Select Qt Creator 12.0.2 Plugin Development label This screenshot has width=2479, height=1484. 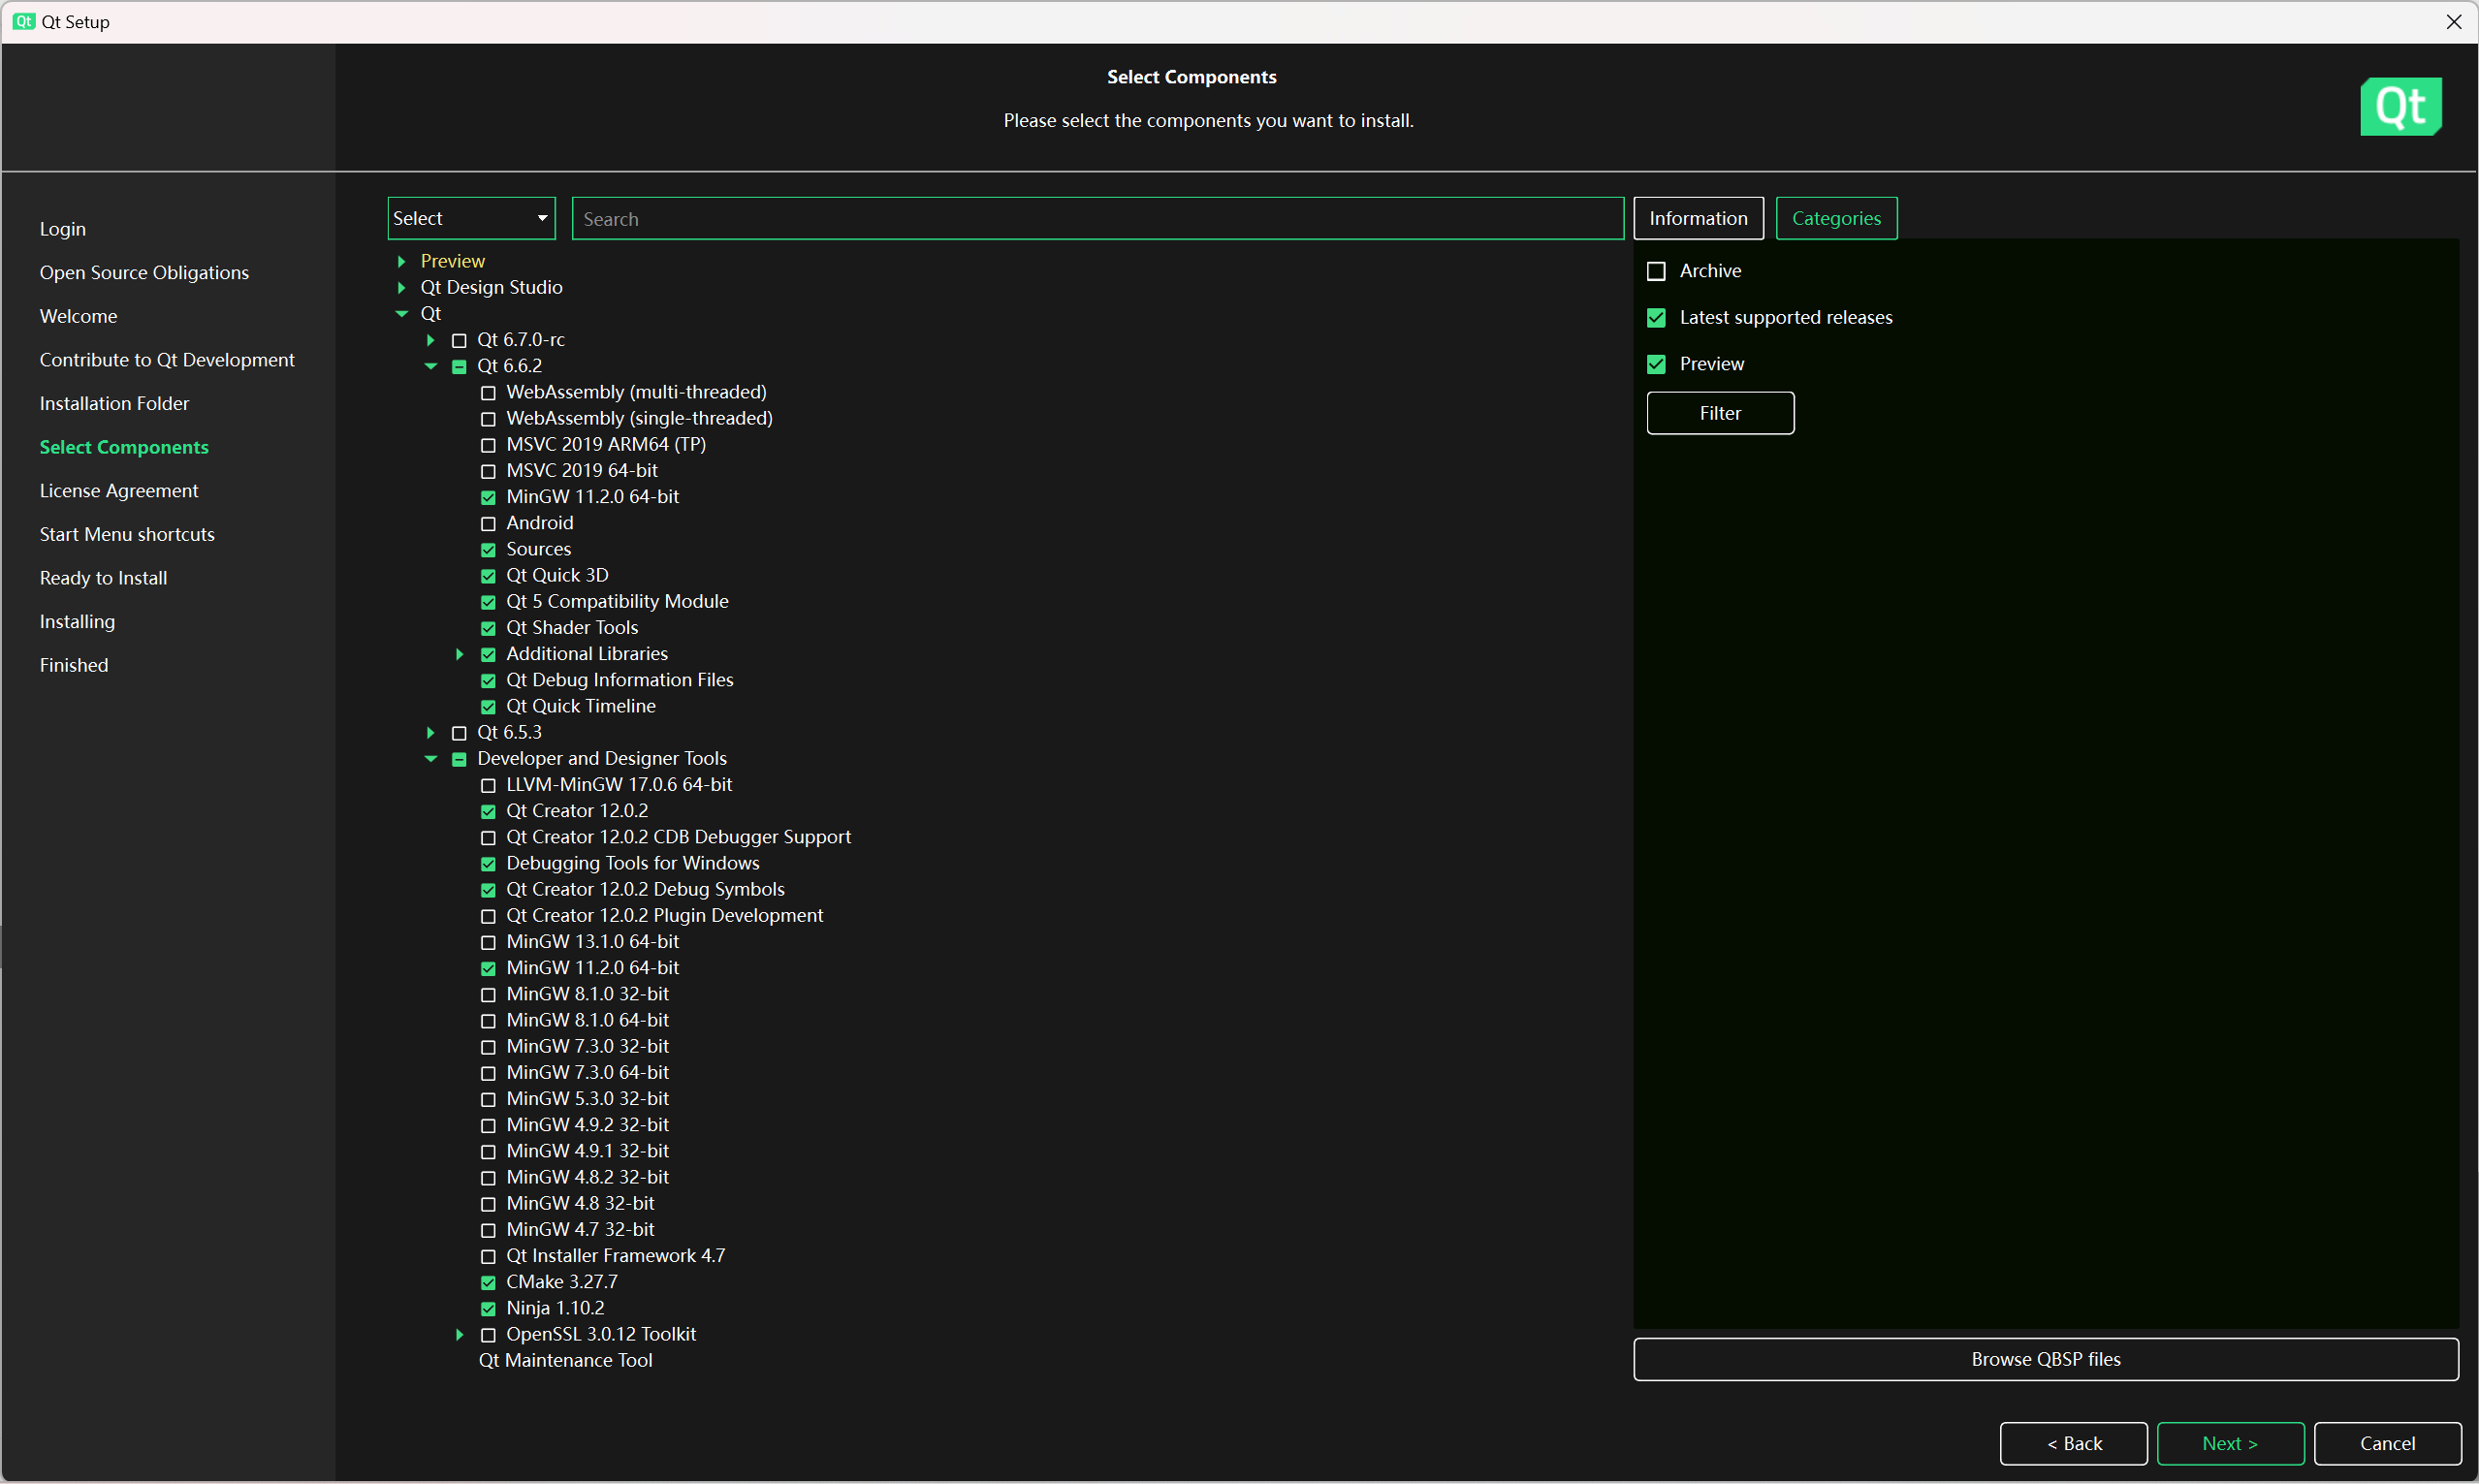(665, 915)
